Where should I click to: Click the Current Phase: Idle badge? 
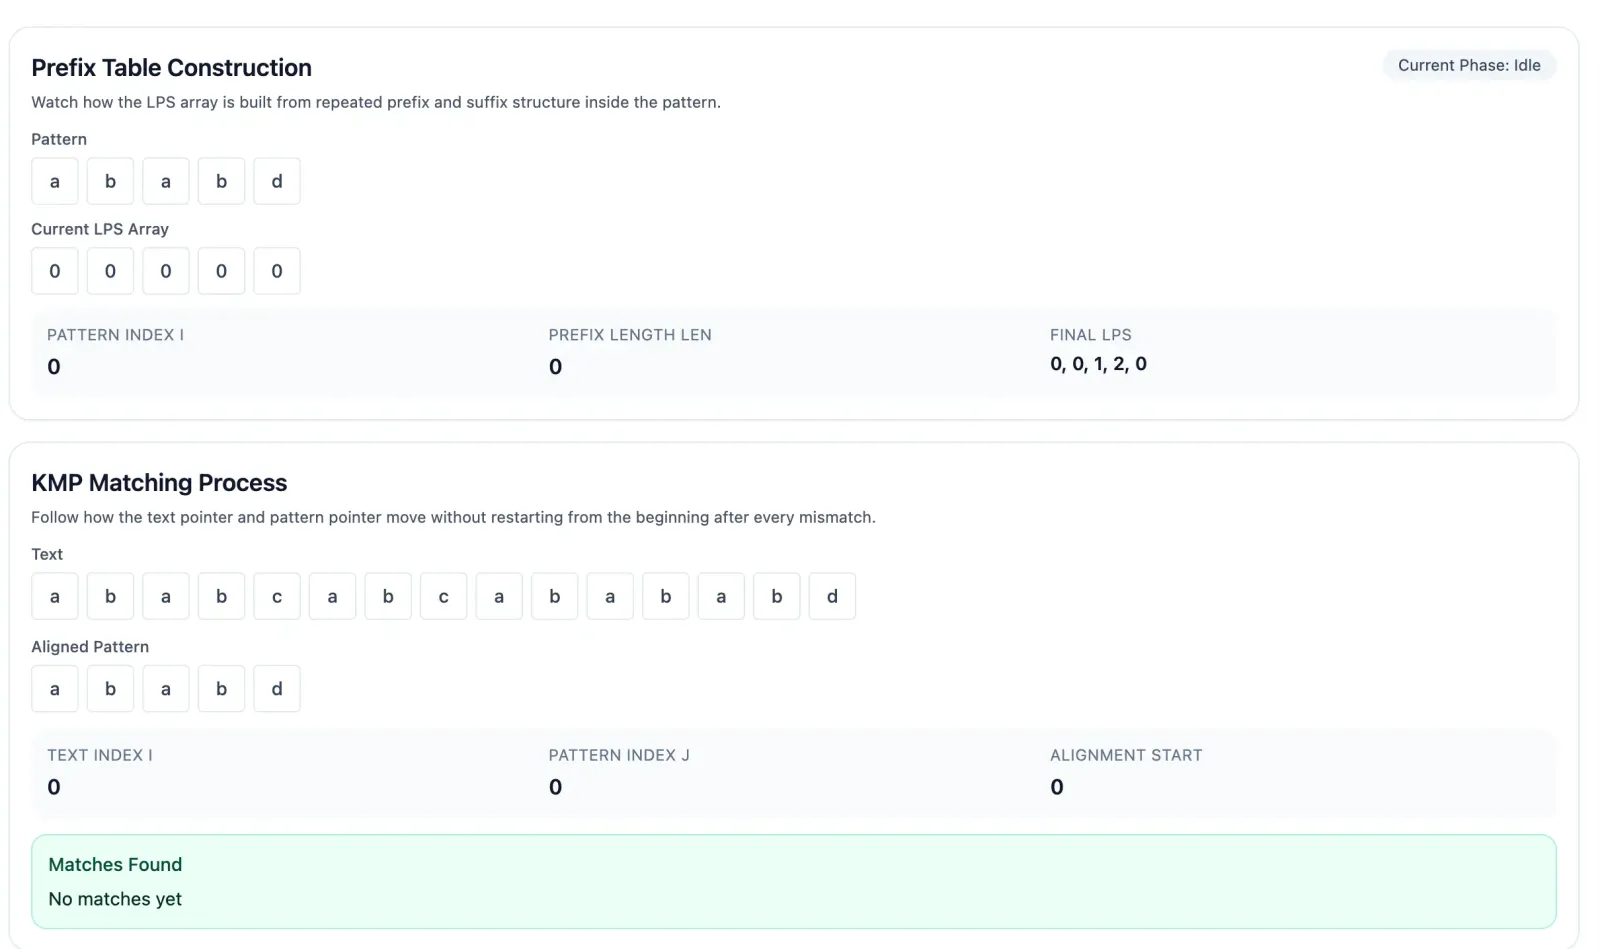point(1468,65)
